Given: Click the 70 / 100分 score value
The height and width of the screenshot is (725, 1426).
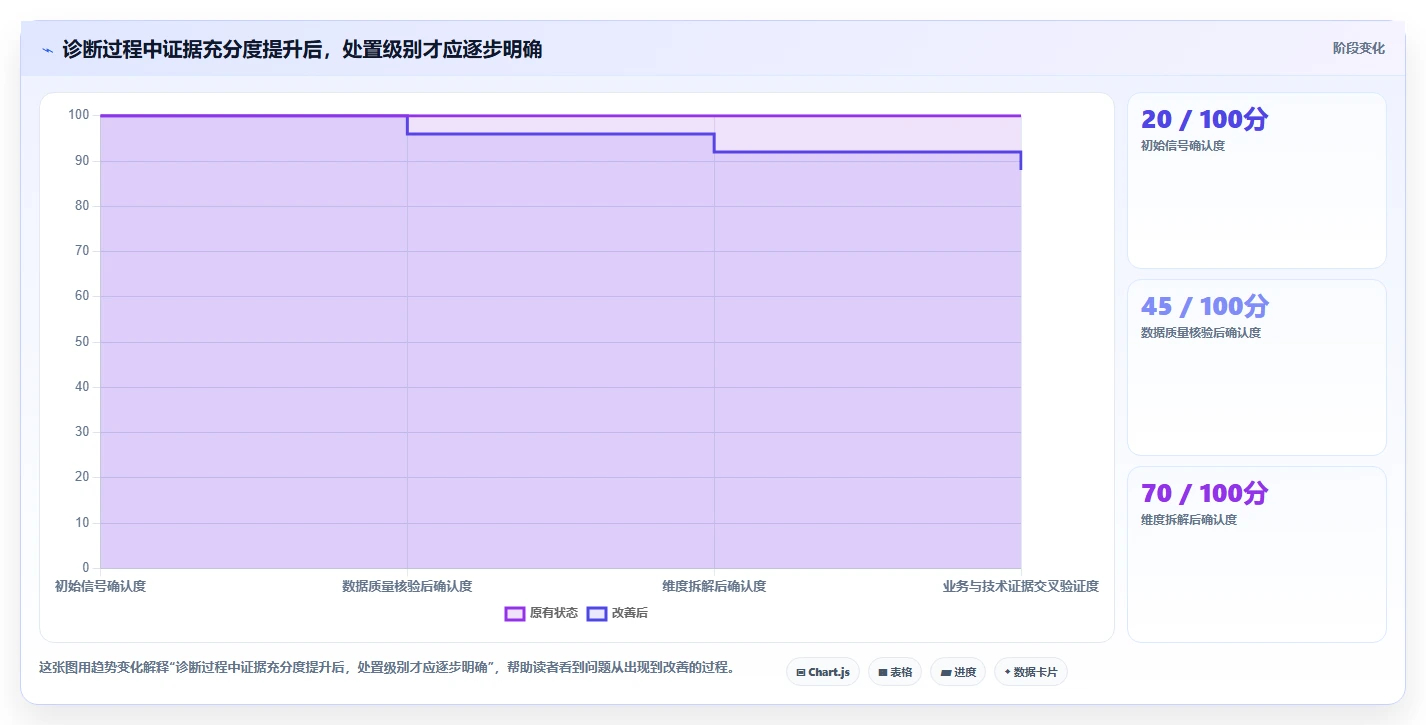Looking at the screenshot, I should coord(1205,493).
